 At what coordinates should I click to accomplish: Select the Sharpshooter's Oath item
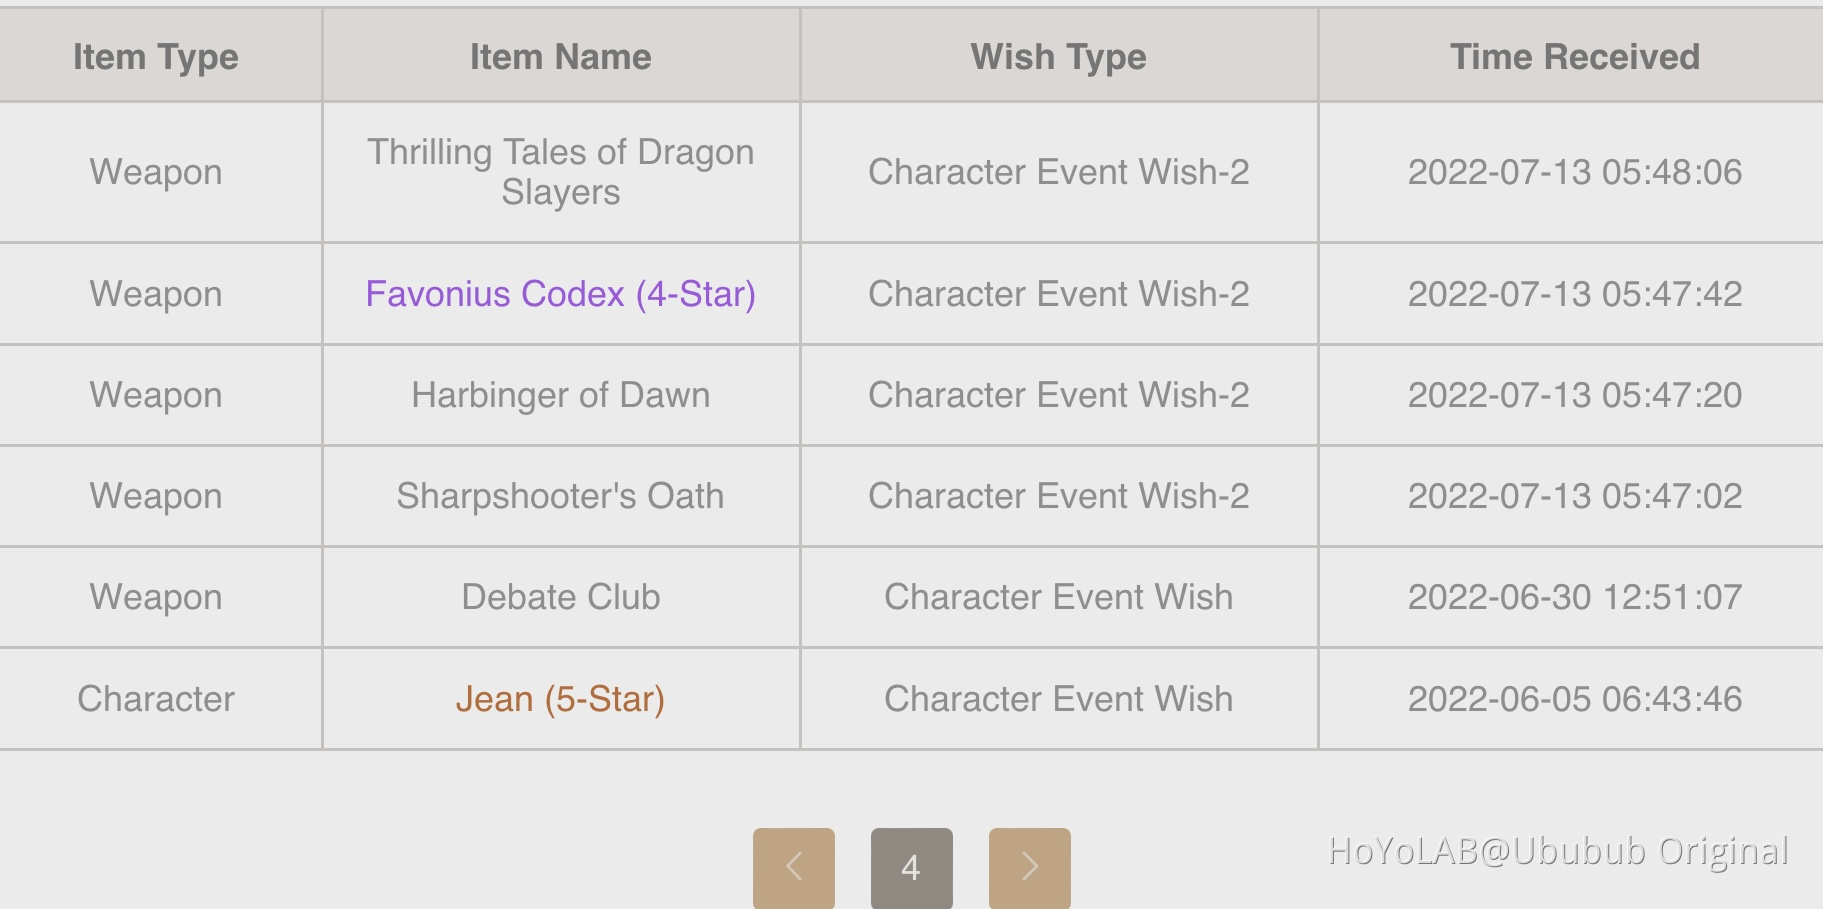[x=560, y=496]
